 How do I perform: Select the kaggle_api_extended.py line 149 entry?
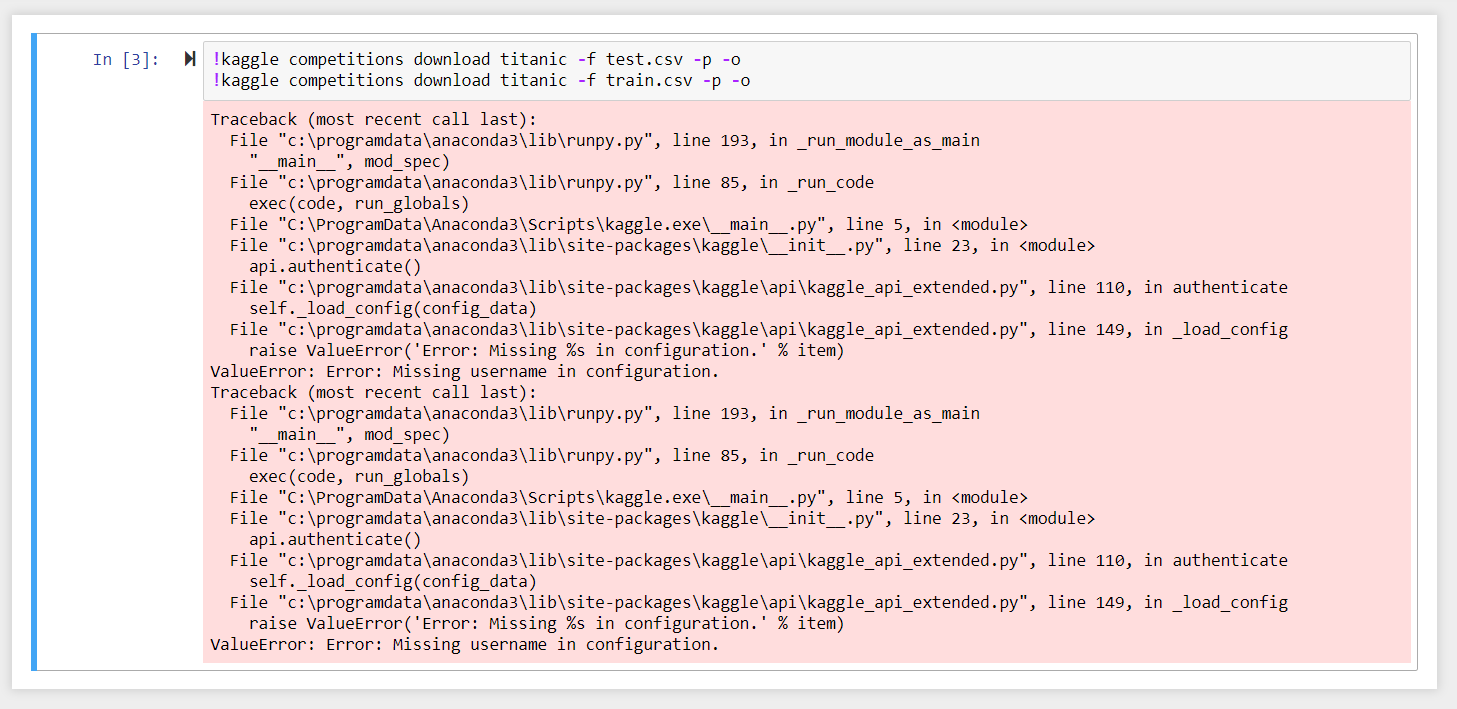pos(745,329)
